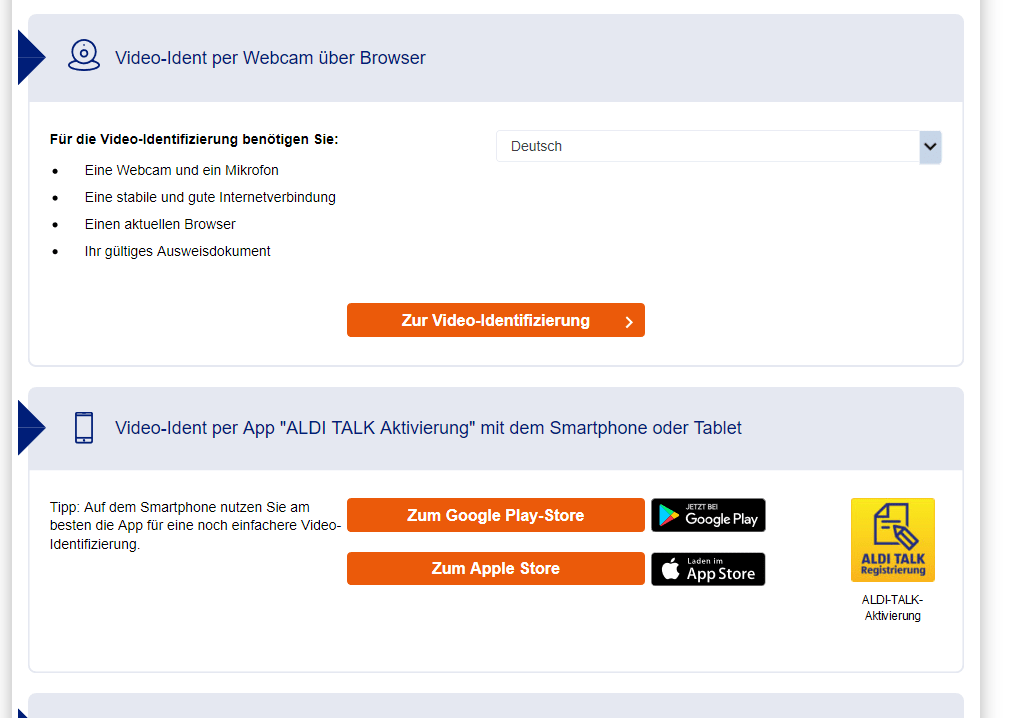1010x718 pixels.
Task: Click the heading Video-Ident per App ALDI TALK Aktivierung
Action: click(x=428, y=428)
